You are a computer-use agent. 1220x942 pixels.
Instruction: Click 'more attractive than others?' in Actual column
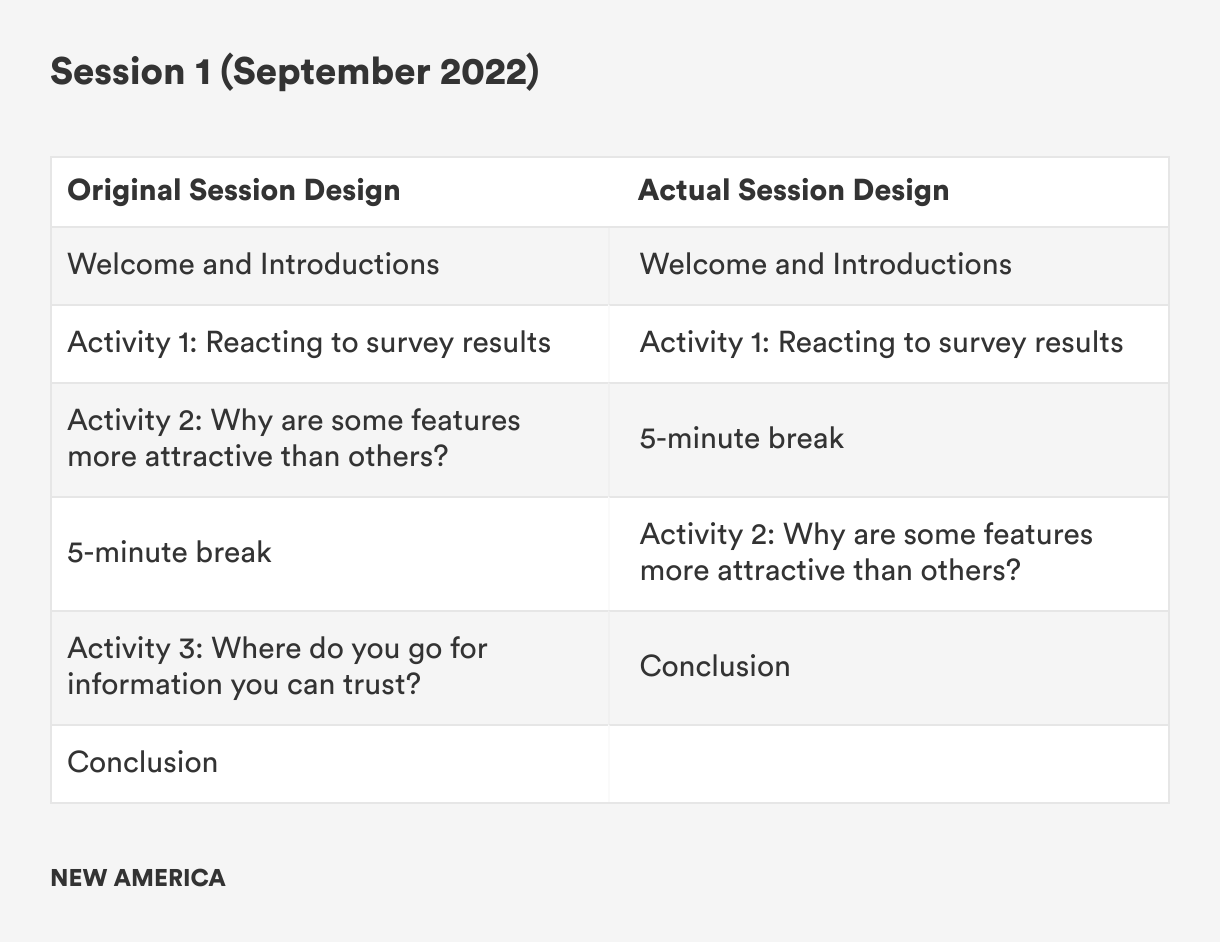(829, 571)
